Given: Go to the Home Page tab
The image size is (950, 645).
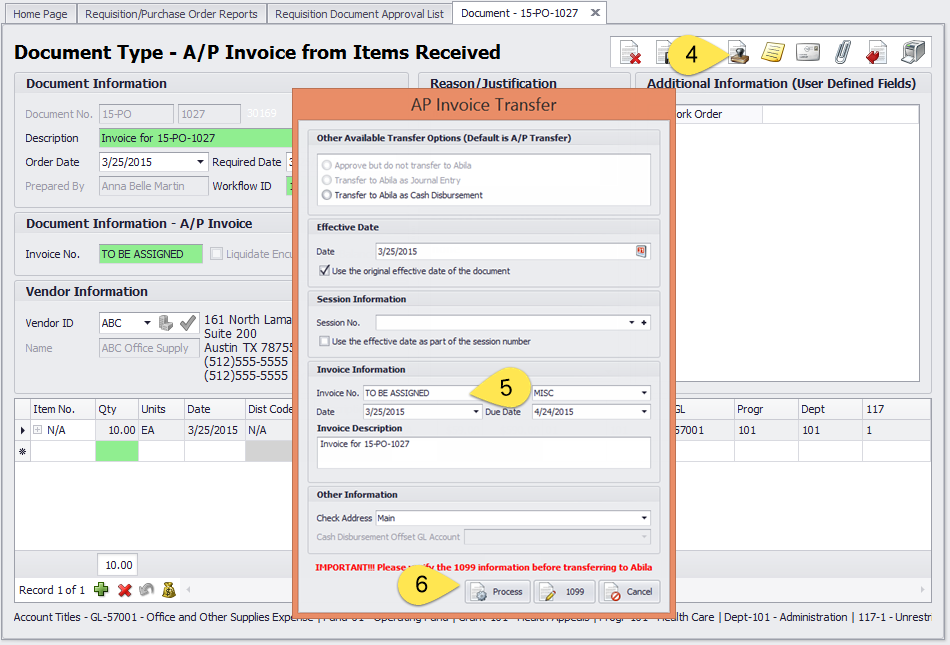Looking at the screenshot, I should point(41,14).
